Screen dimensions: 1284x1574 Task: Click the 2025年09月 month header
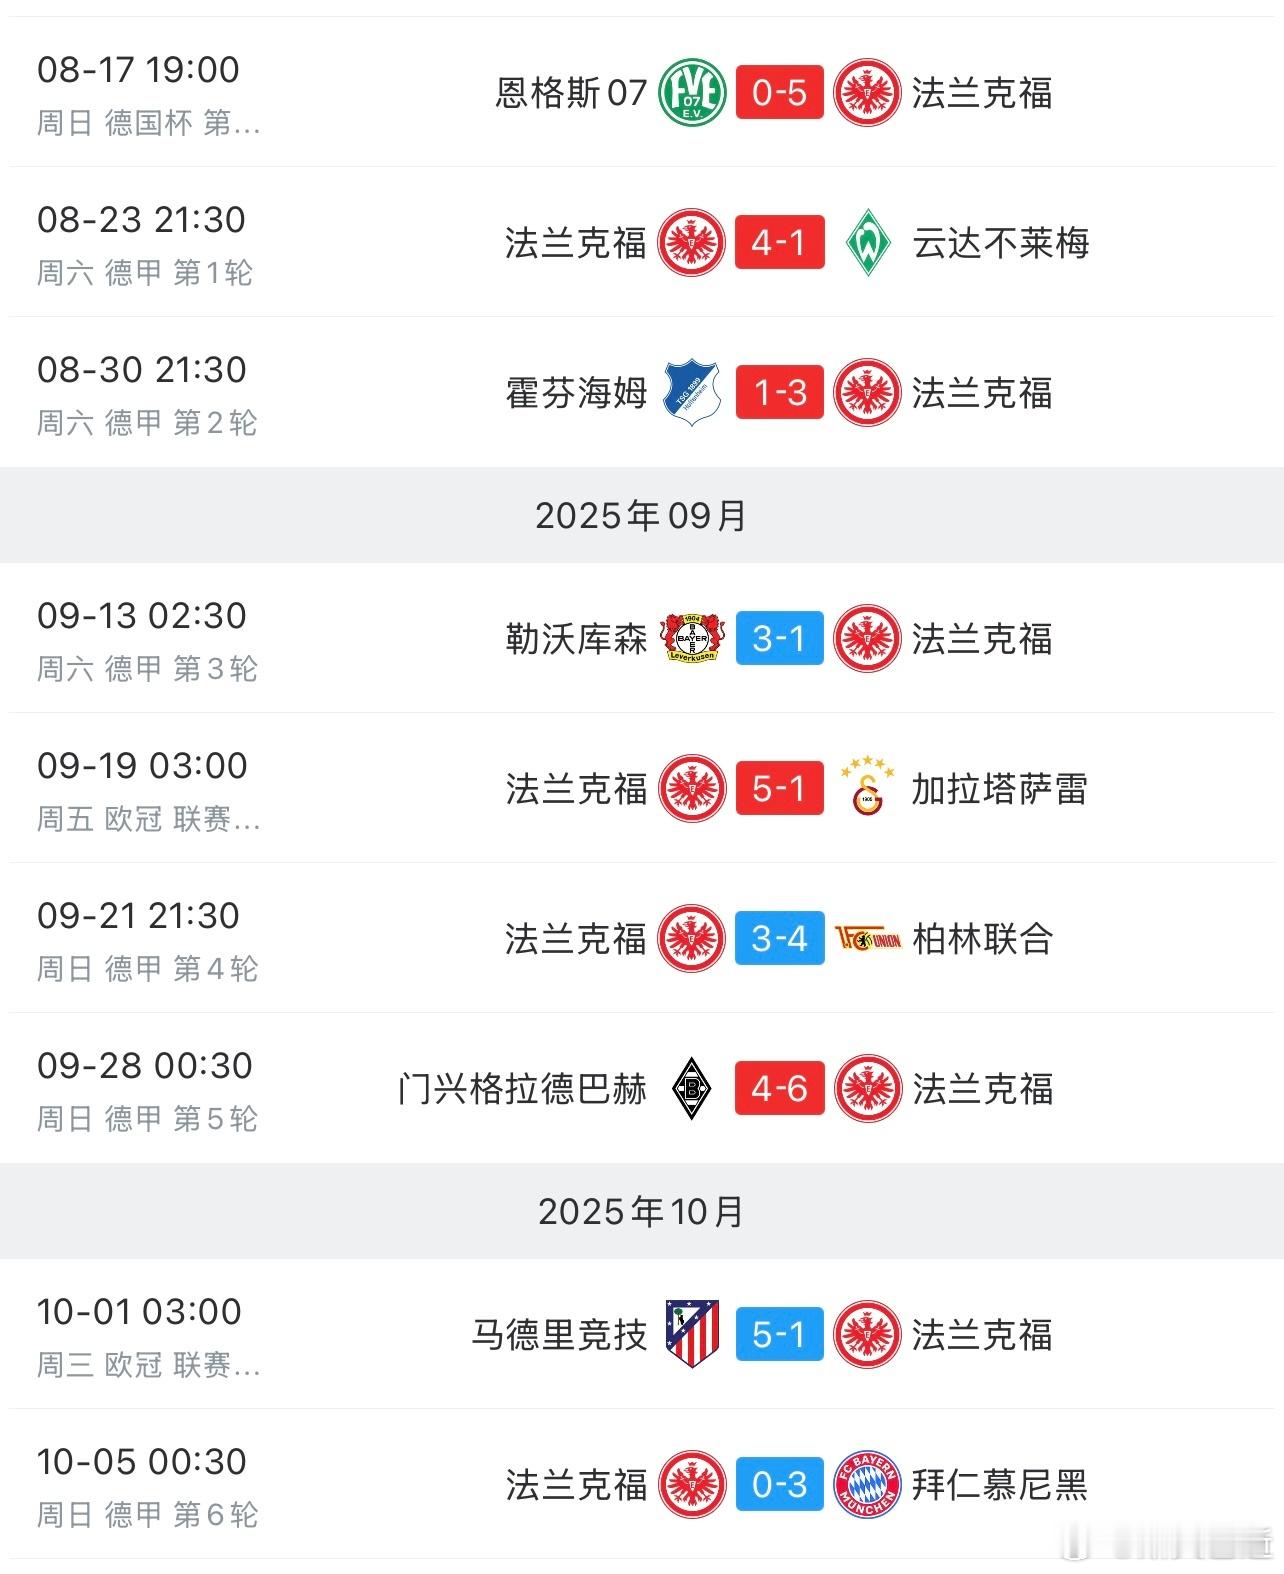point(641,515)
